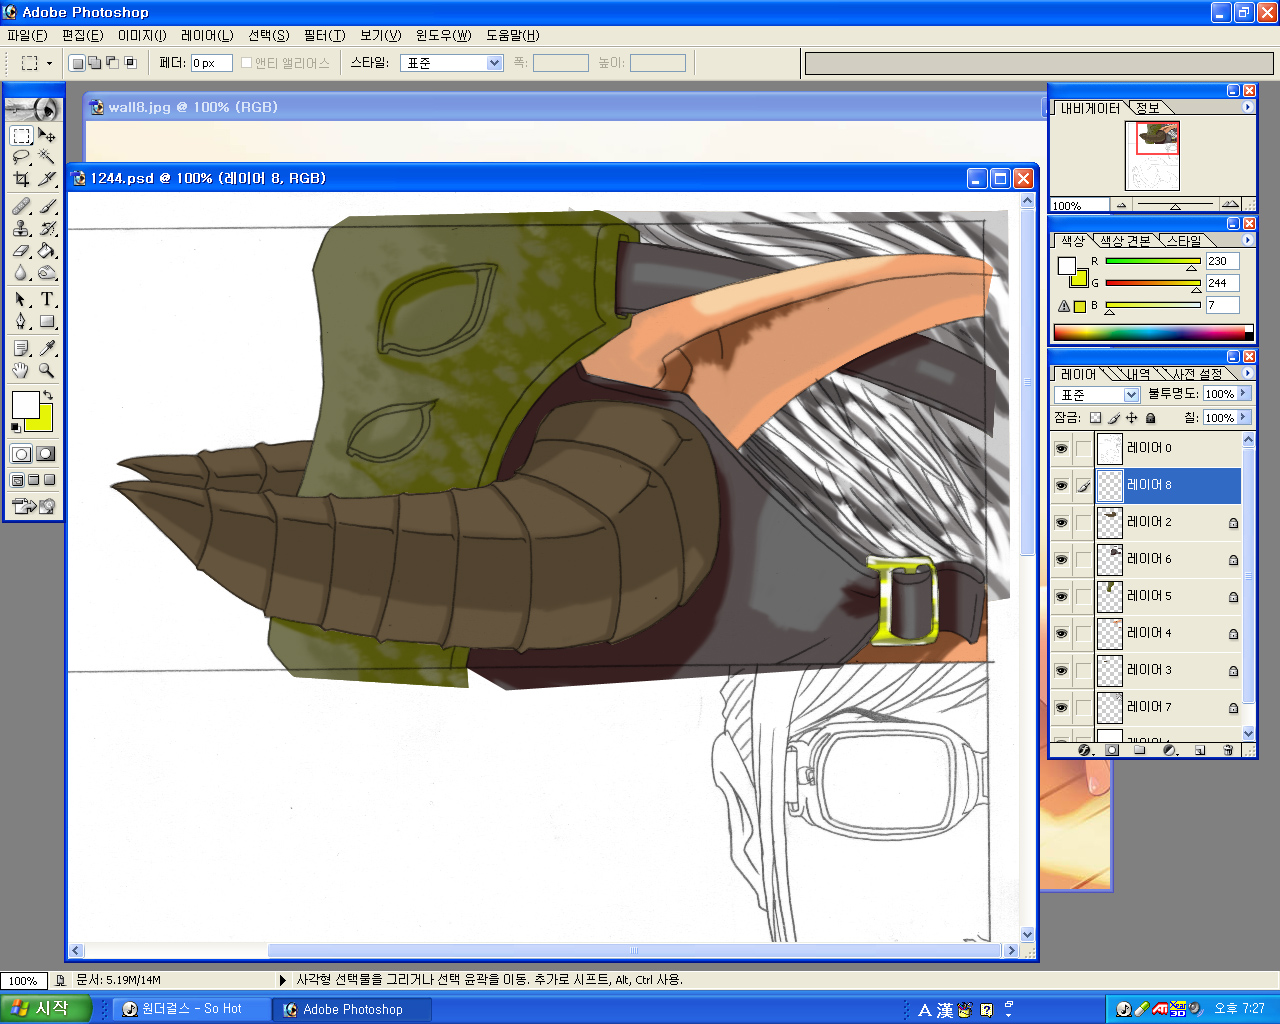Open the 칠 fill slider arrow
The width and height of the screenshot is (1280, 1024).
tap(1244, 417)
